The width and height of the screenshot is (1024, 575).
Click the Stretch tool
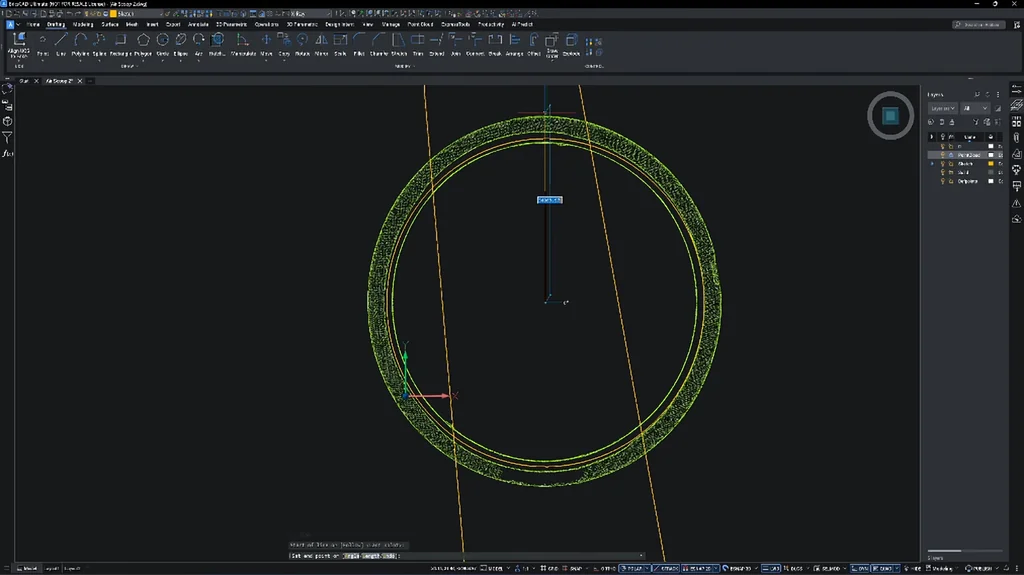tap(399, 44)
